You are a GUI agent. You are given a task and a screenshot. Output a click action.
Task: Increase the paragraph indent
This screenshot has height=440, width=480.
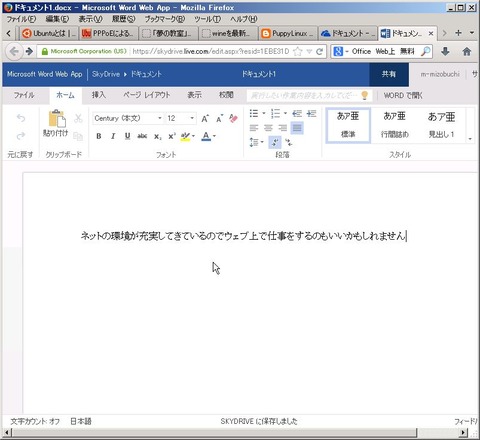point(311,114)
